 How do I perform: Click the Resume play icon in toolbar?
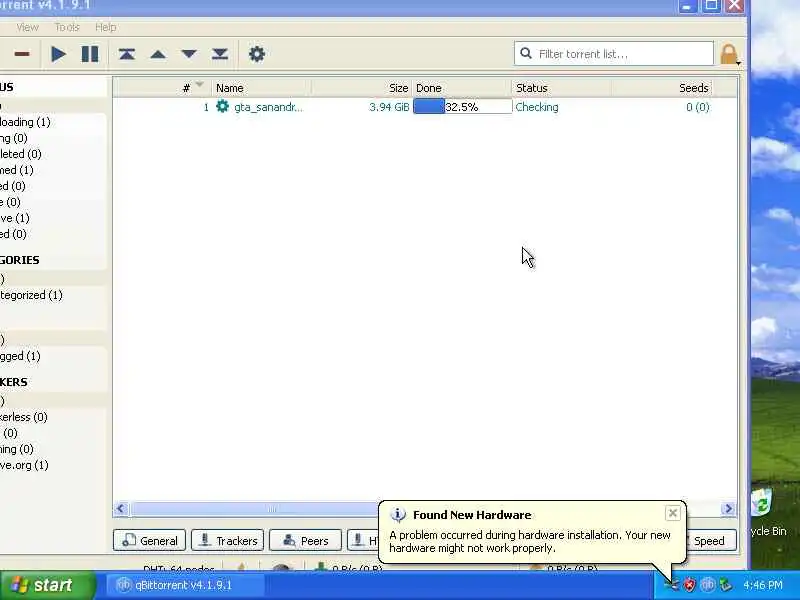pos(59,54)
